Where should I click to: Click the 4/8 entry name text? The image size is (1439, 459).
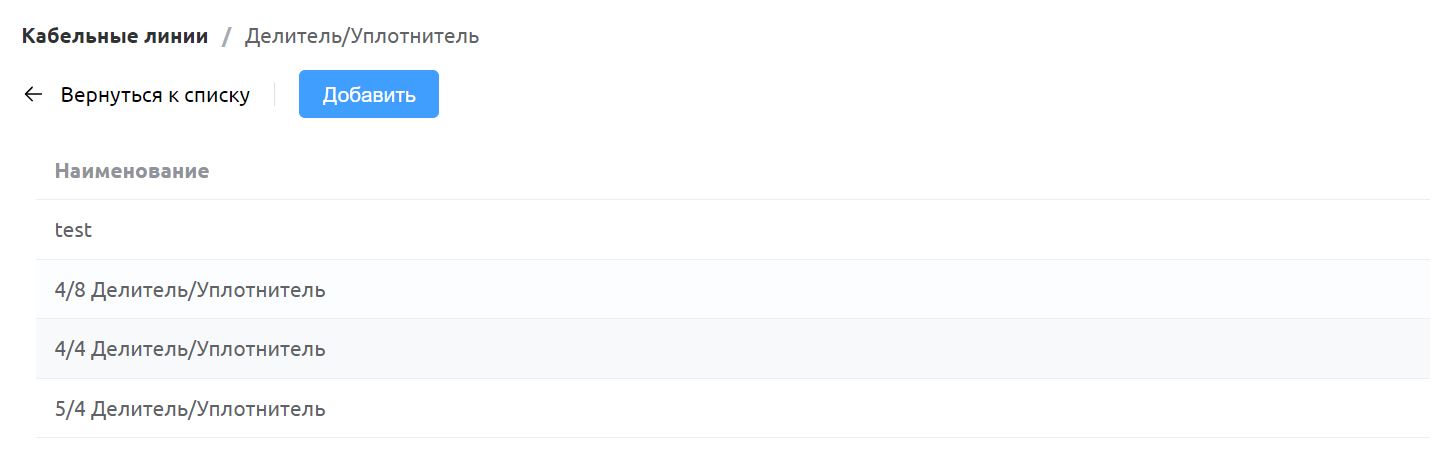click(x=190, y=290)
